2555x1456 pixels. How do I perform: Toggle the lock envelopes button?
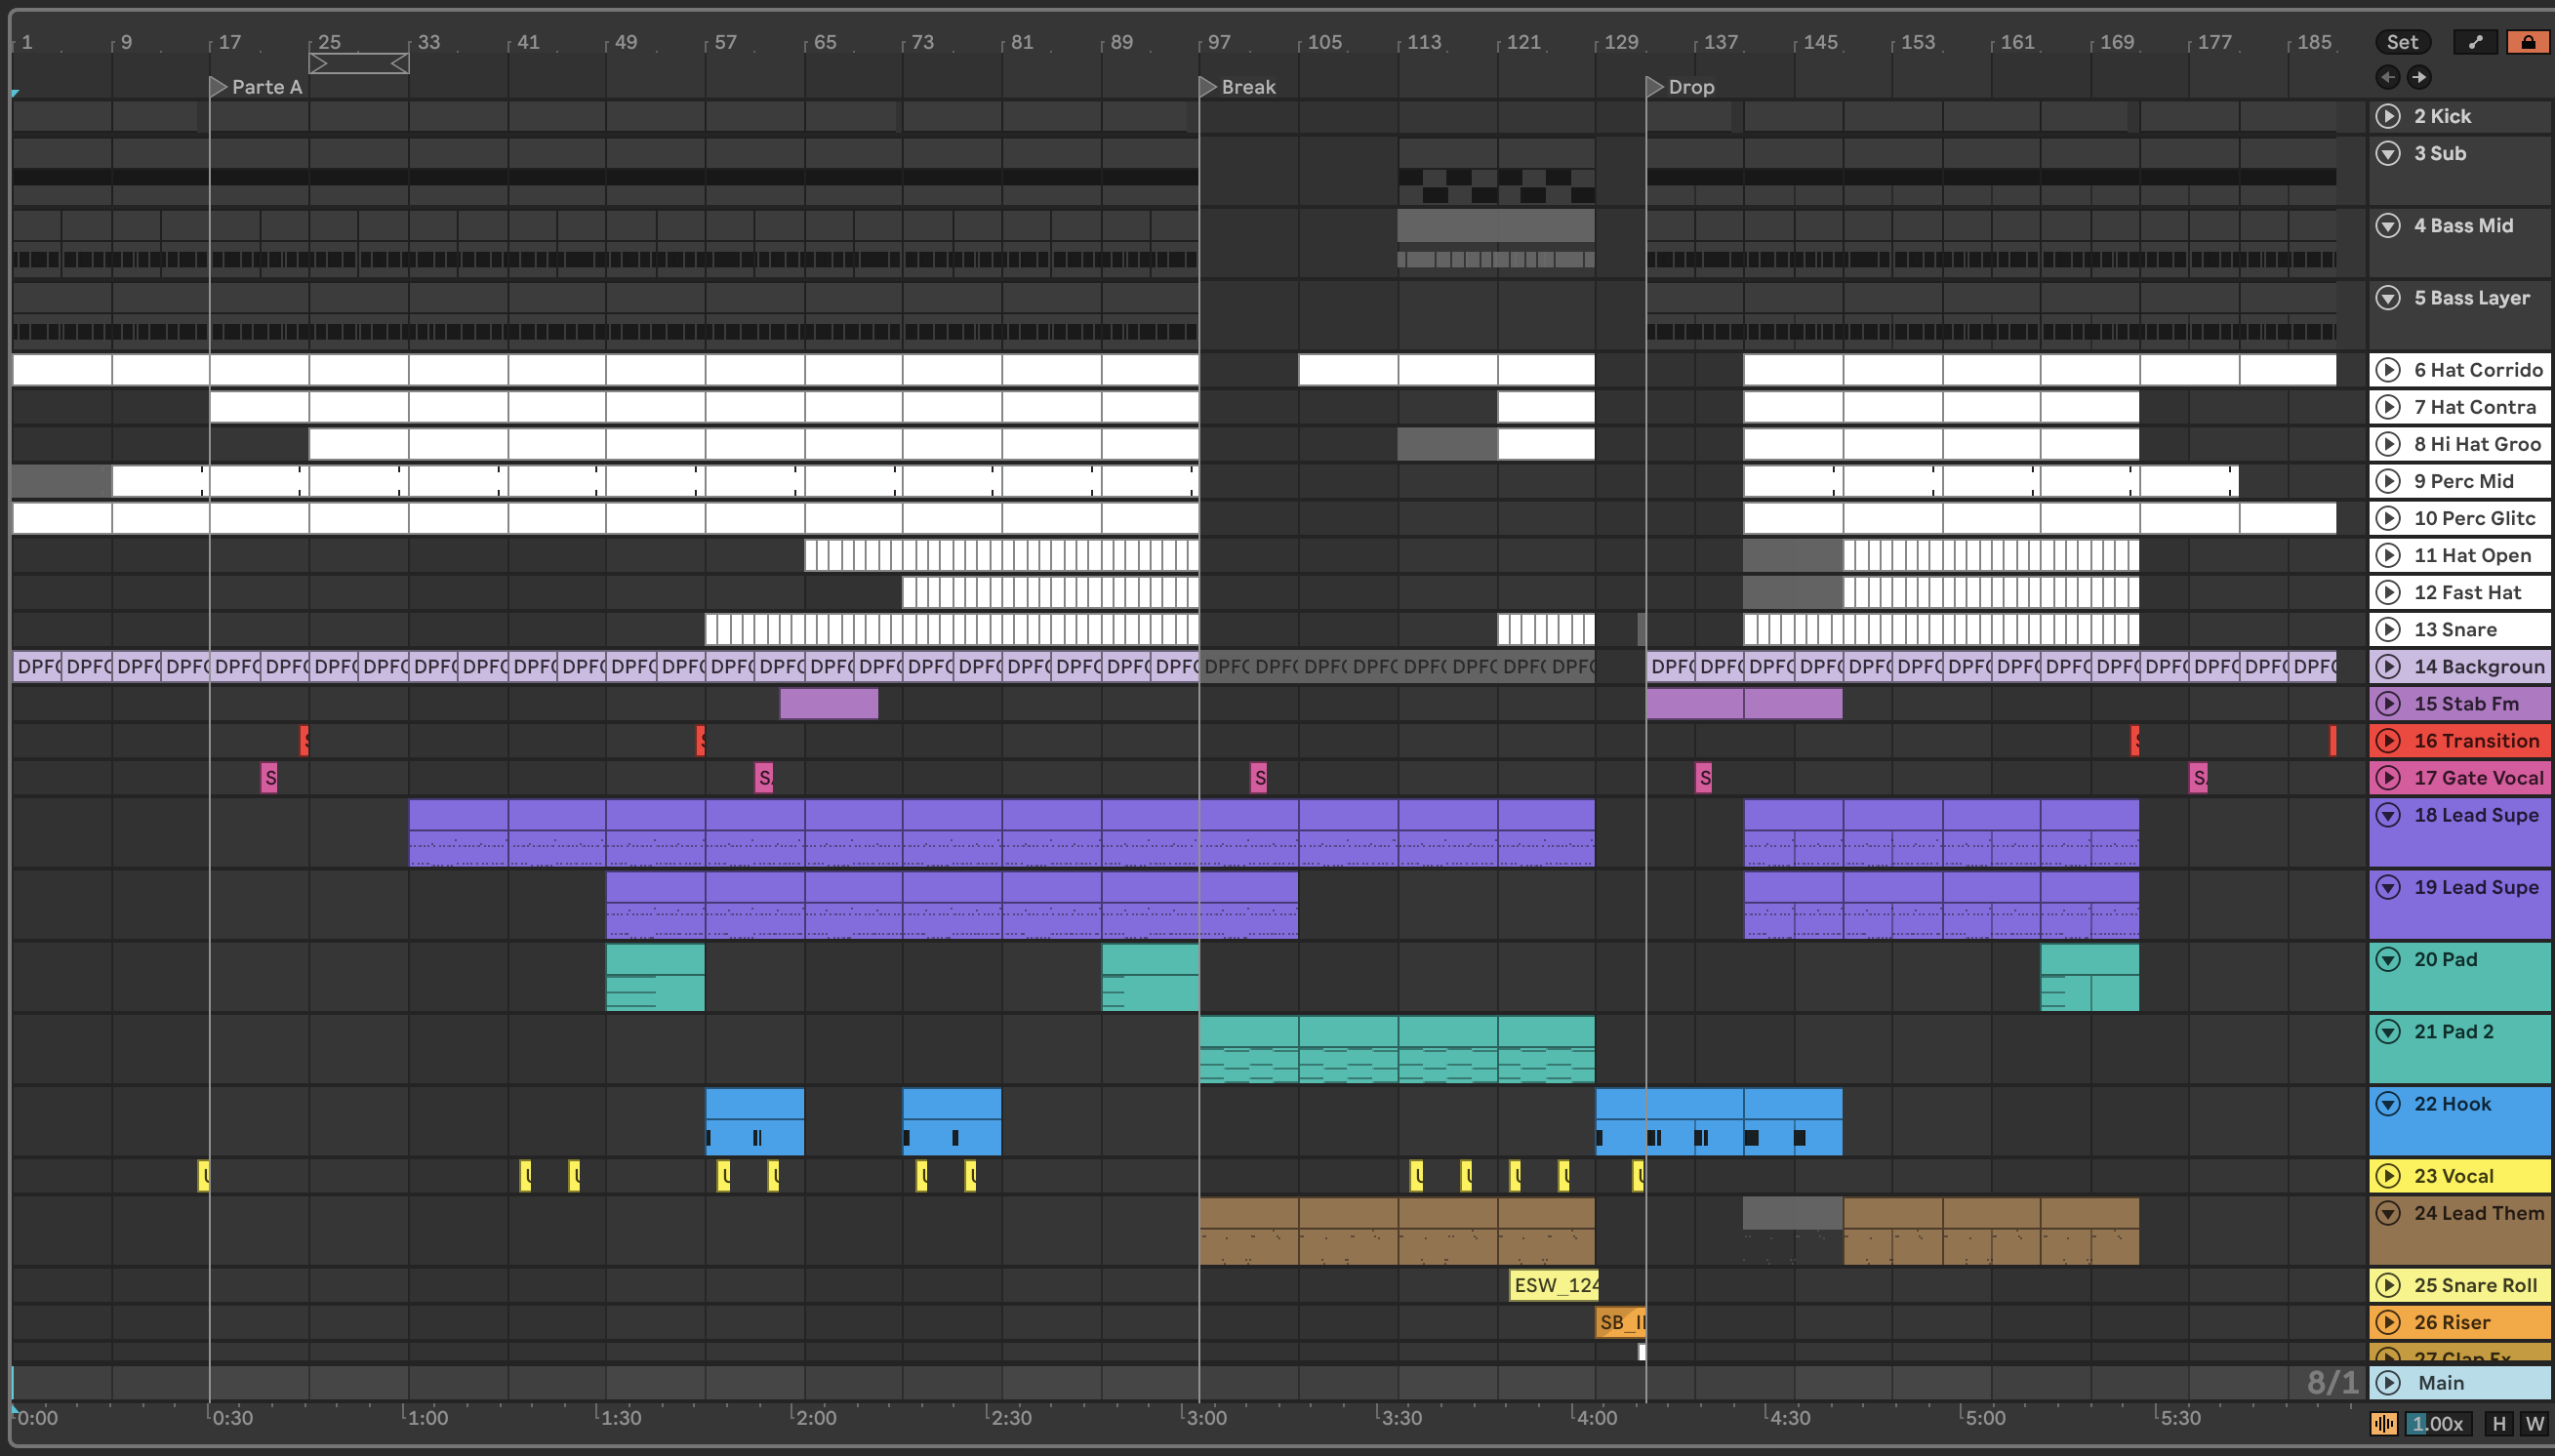[2527, 42]
